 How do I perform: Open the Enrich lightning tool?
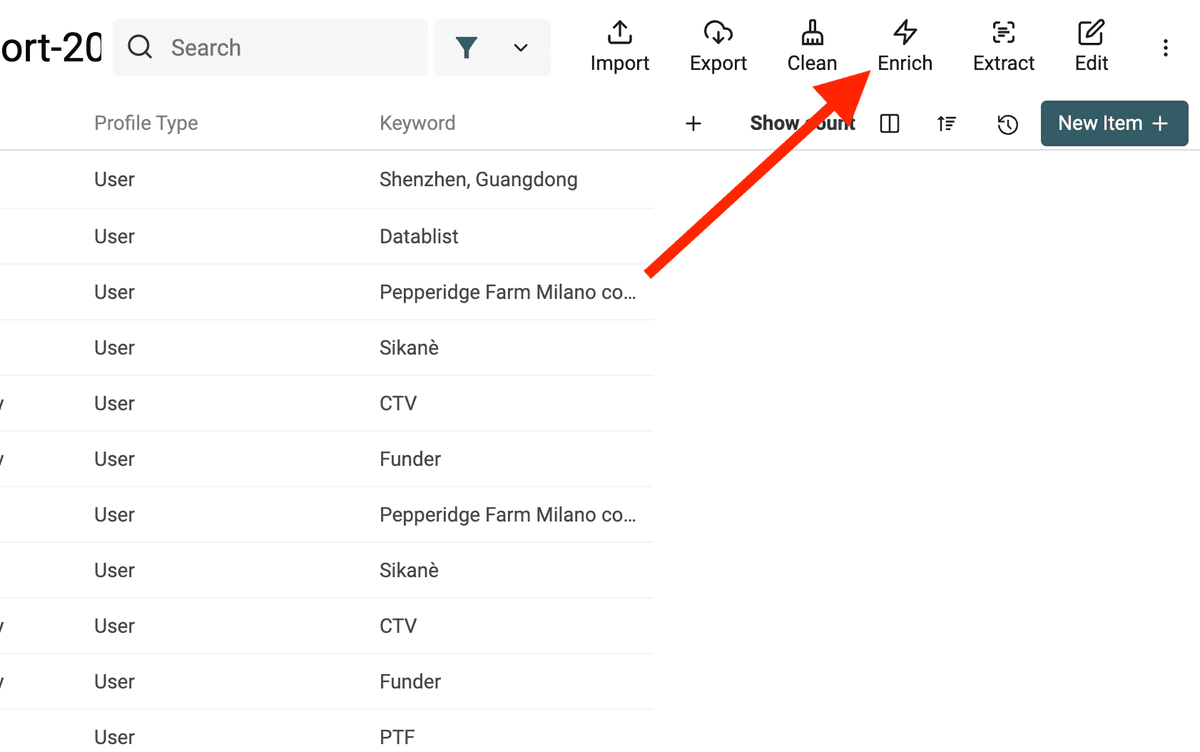click(x=905, y=47)
